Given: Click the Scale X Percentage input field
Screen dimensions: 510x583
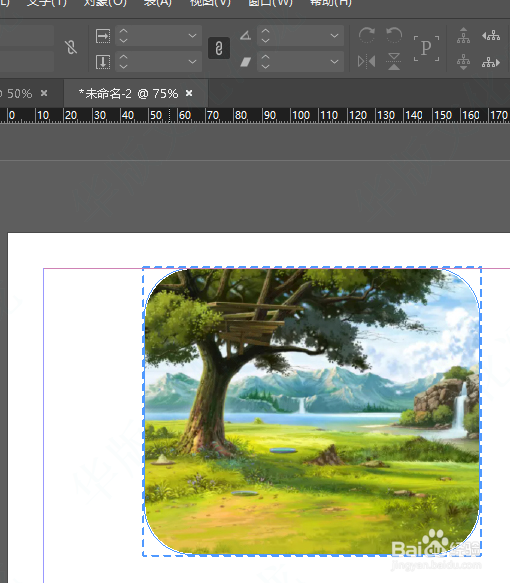Looking at the screenshot, I should pyautogui.click(x=158, y=36).
